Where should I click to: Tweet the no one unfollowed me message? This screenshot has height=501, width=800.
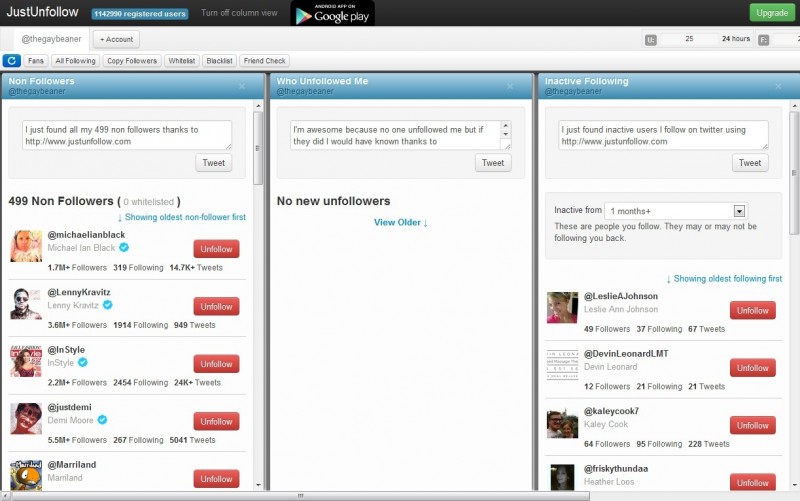point(493,163)
